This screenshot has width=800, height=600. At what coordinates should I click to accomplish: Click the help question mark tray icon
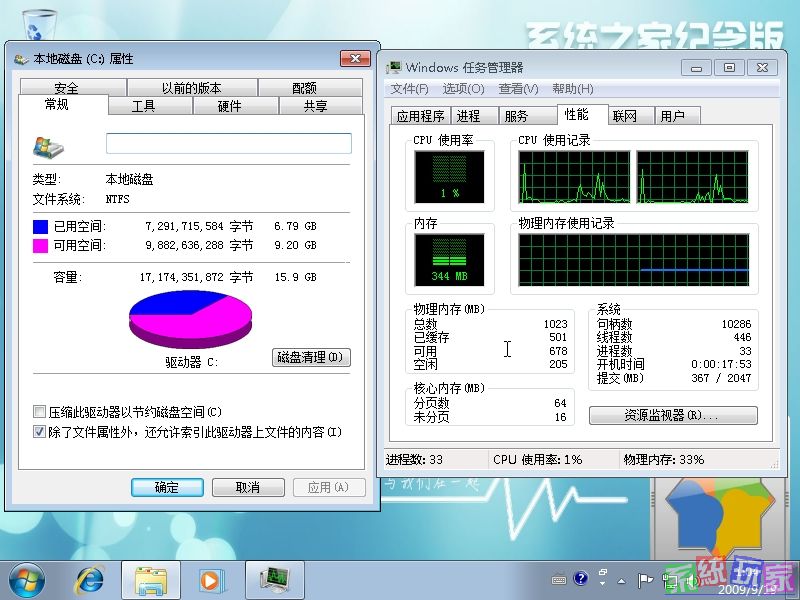581,579
